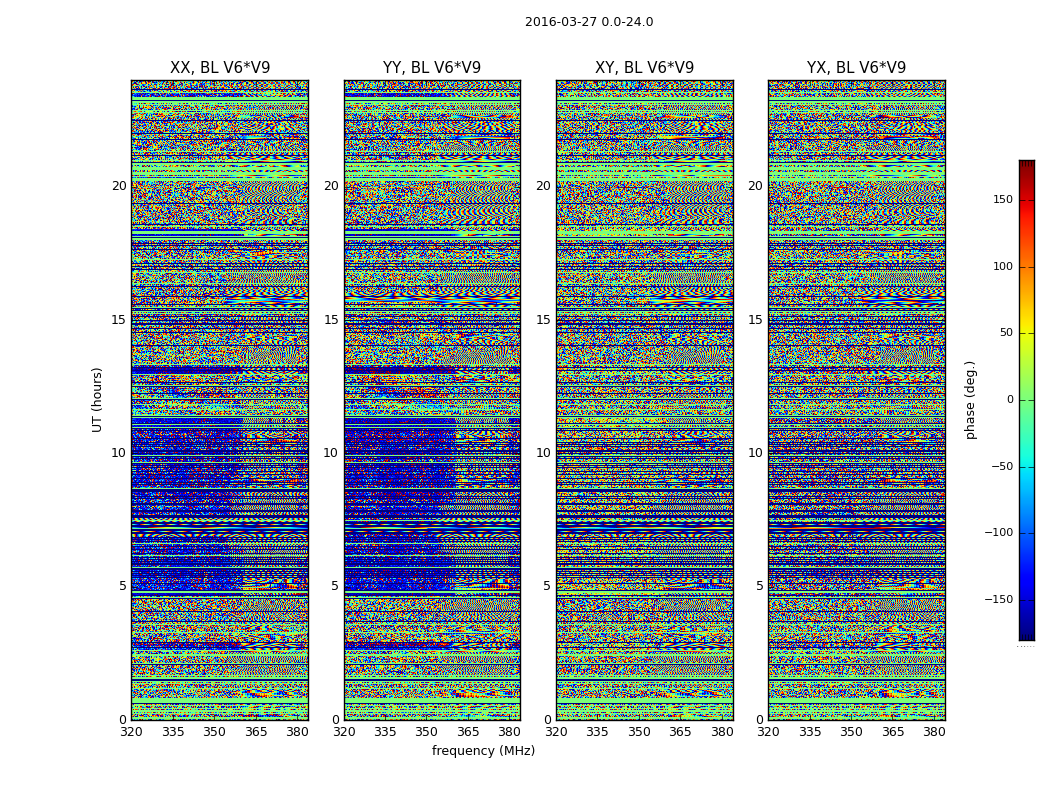Click colorbar tick label '50'
Screen dimensions: 1050x800
tap(1006, 333)
